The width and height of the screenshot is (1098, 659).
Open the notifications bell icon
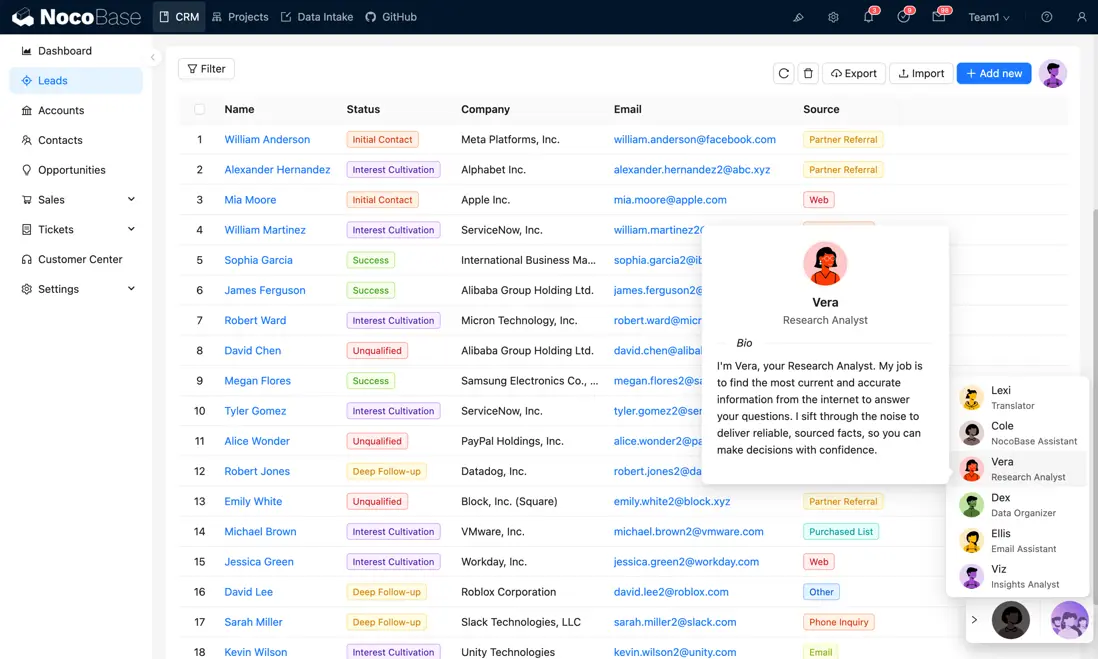[x=868, y=17]
